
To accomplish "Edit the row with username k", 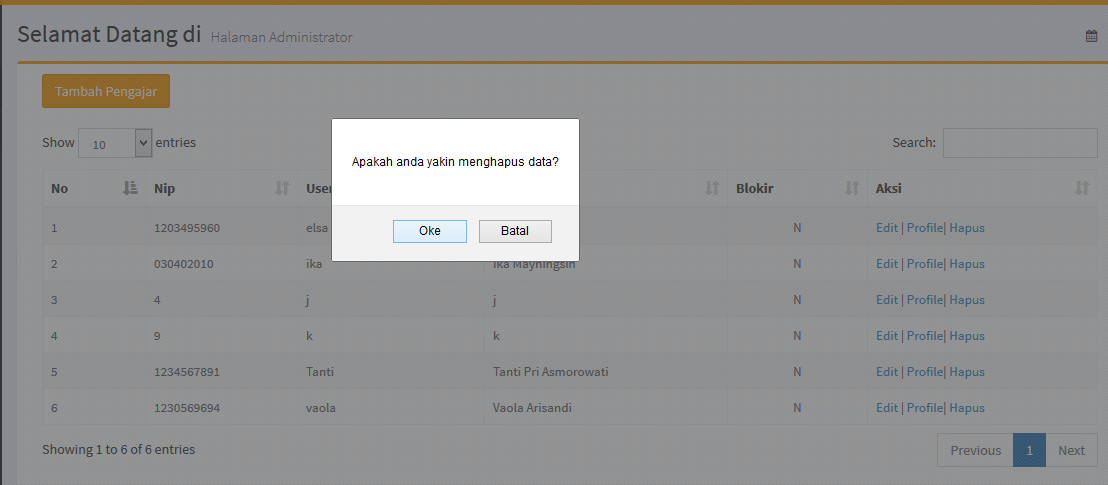I will [887, 336].
